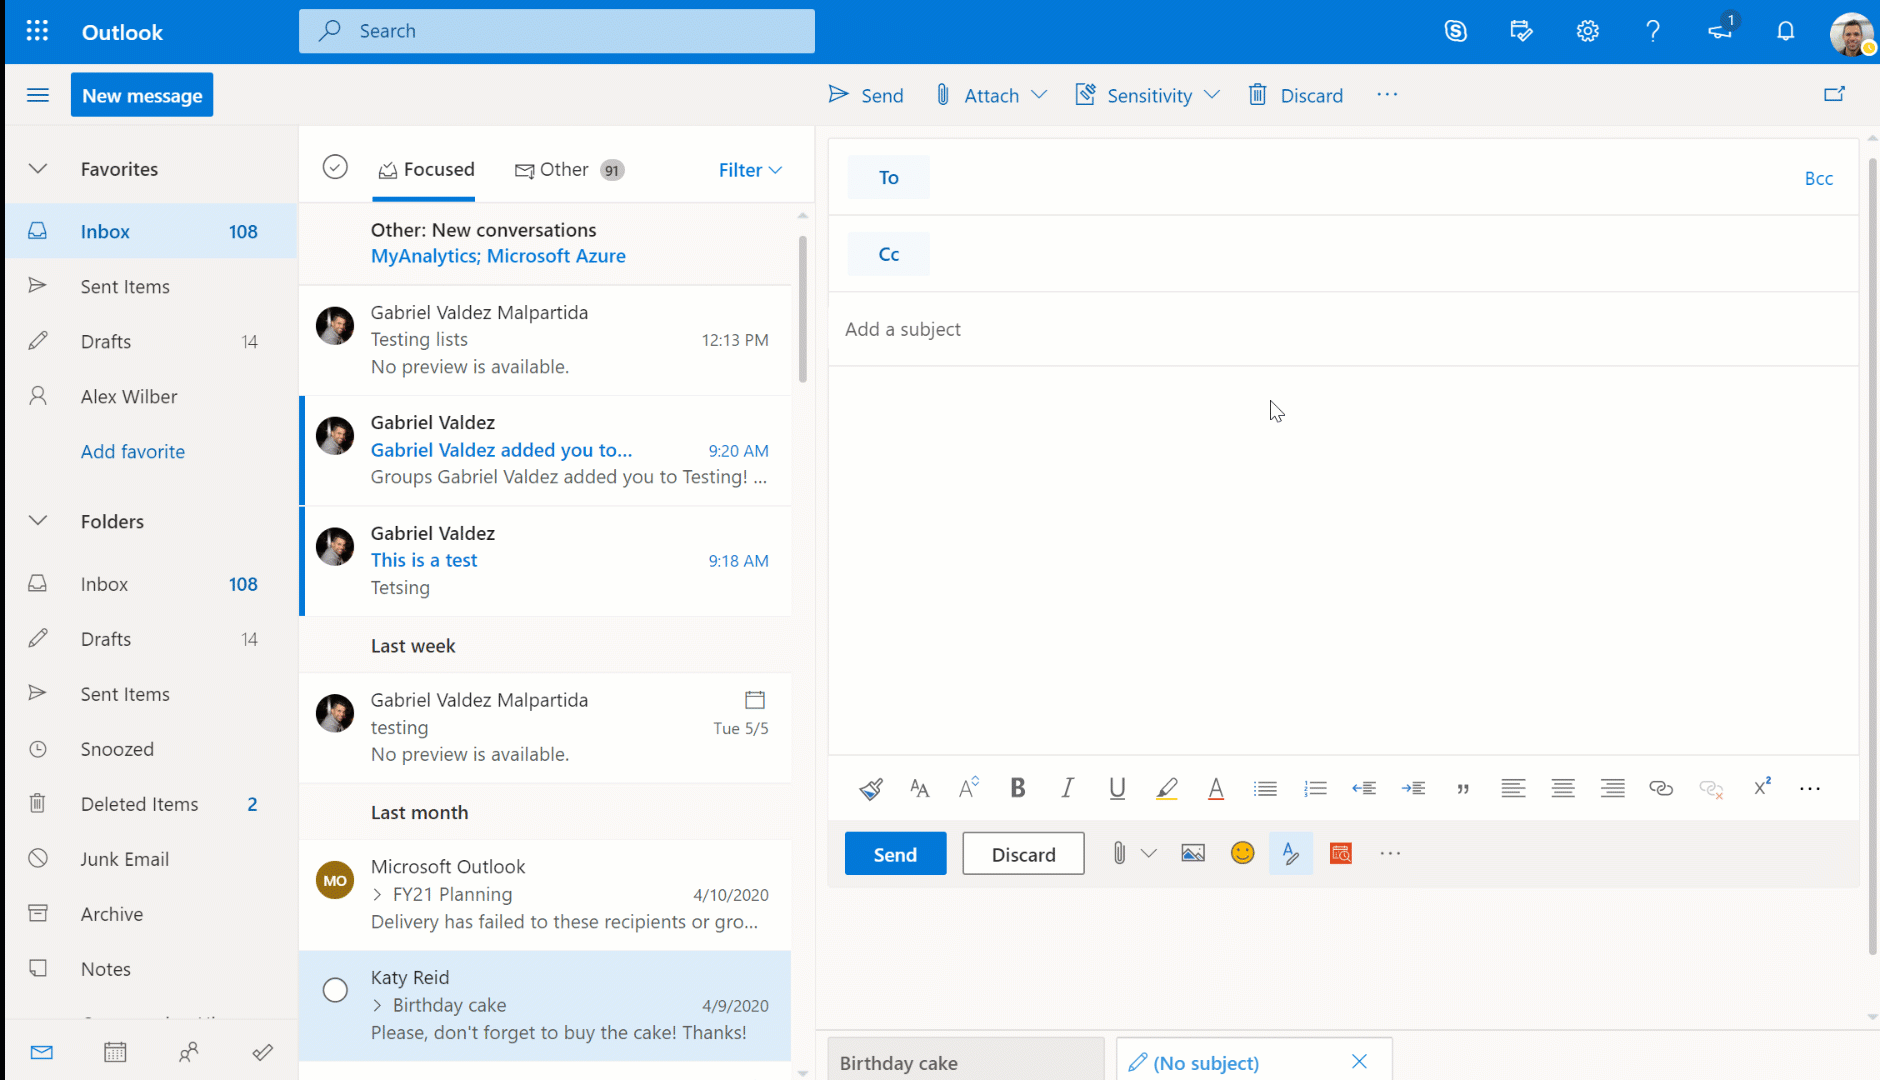This screenshot has height=1080, width=1880.
Task: Insert a hyperlink using the link icon
Action: click(1661, 789)
